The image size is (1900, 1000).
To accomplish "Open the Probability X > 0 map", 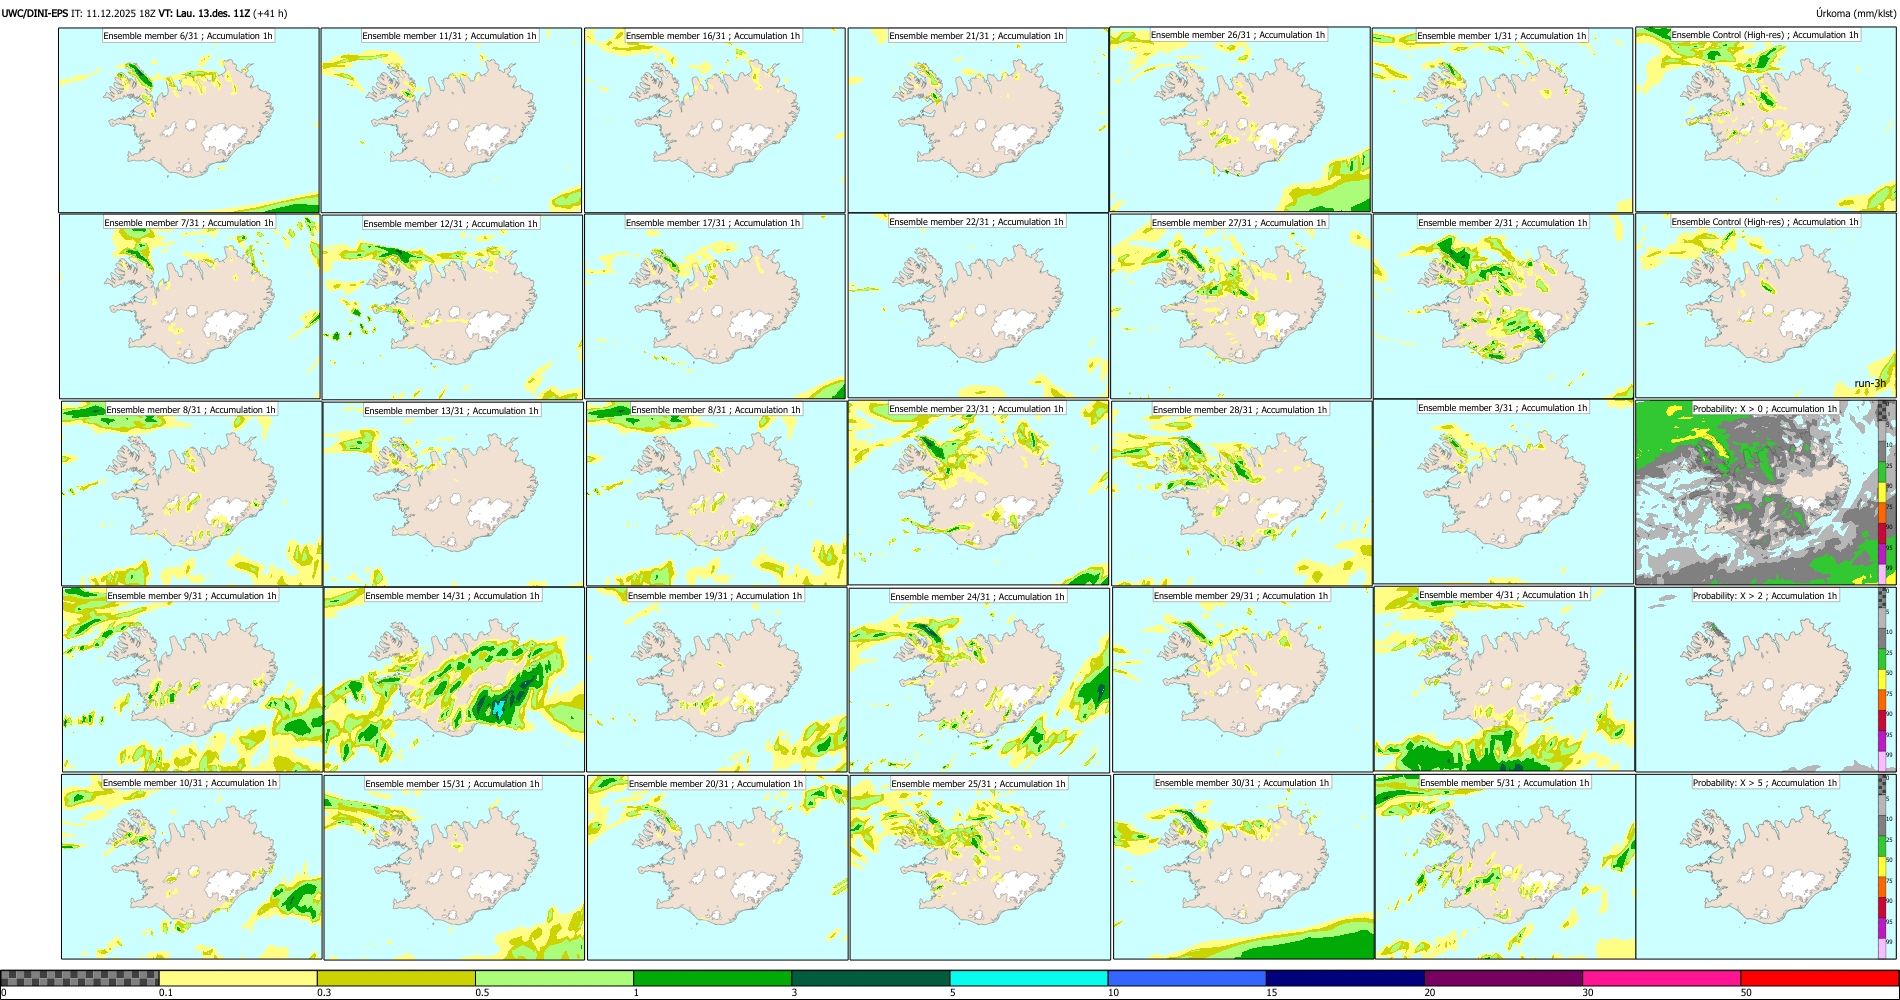I will pos(1766,492).
